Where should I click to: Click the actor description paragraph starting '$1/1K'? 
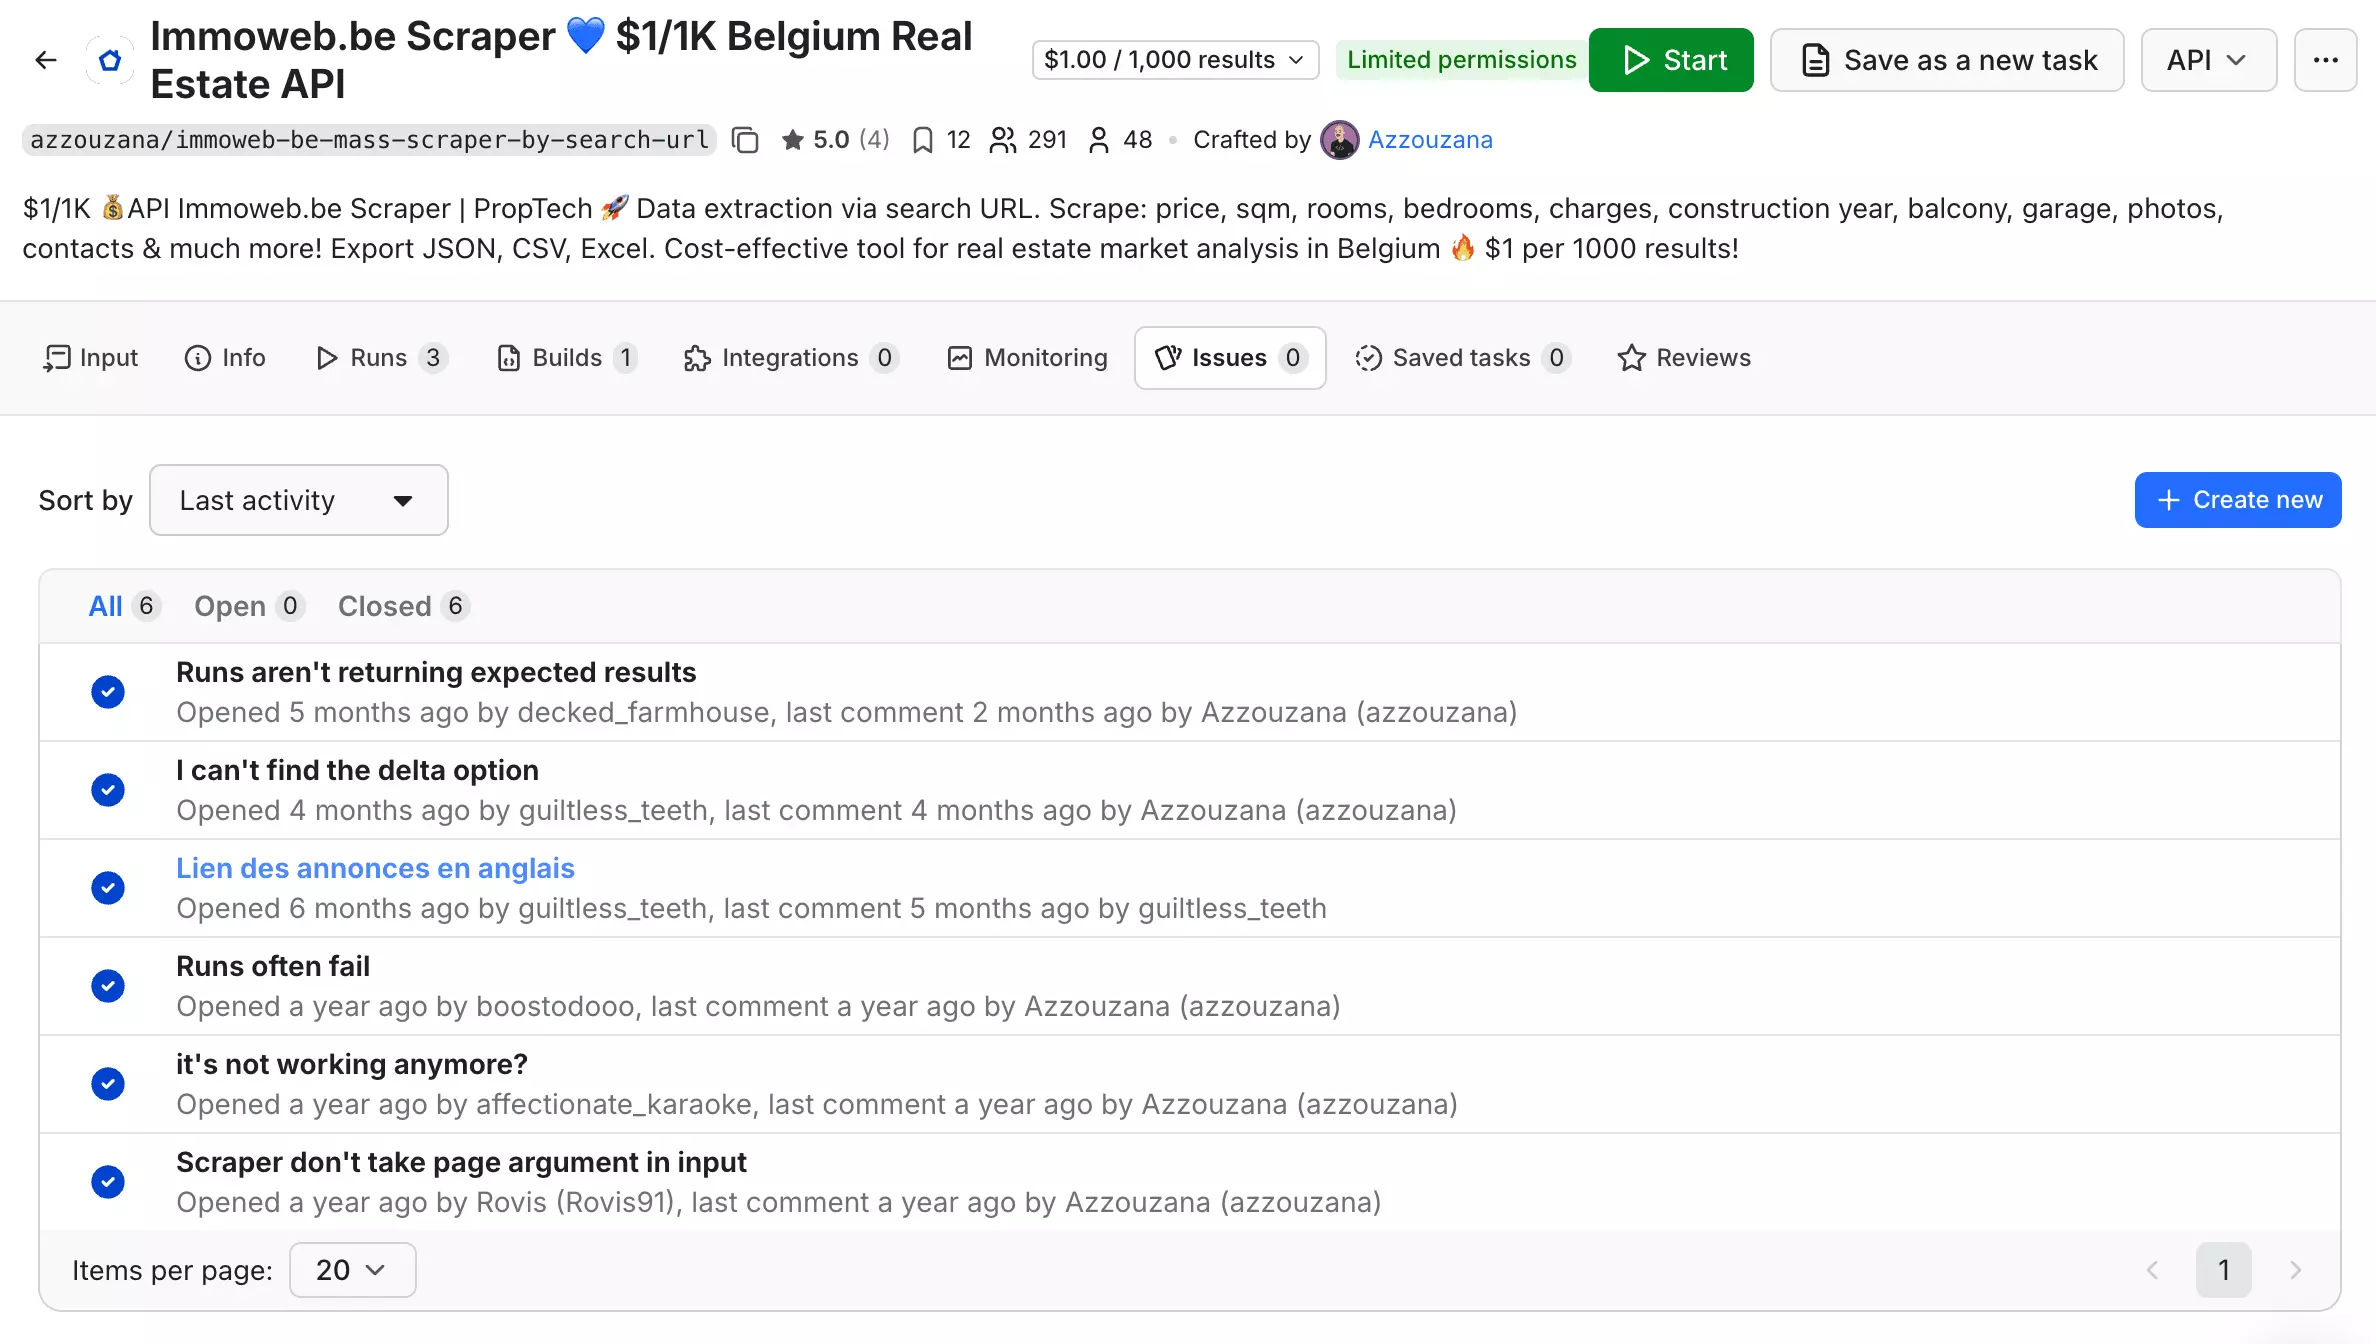pos(1123,228)
